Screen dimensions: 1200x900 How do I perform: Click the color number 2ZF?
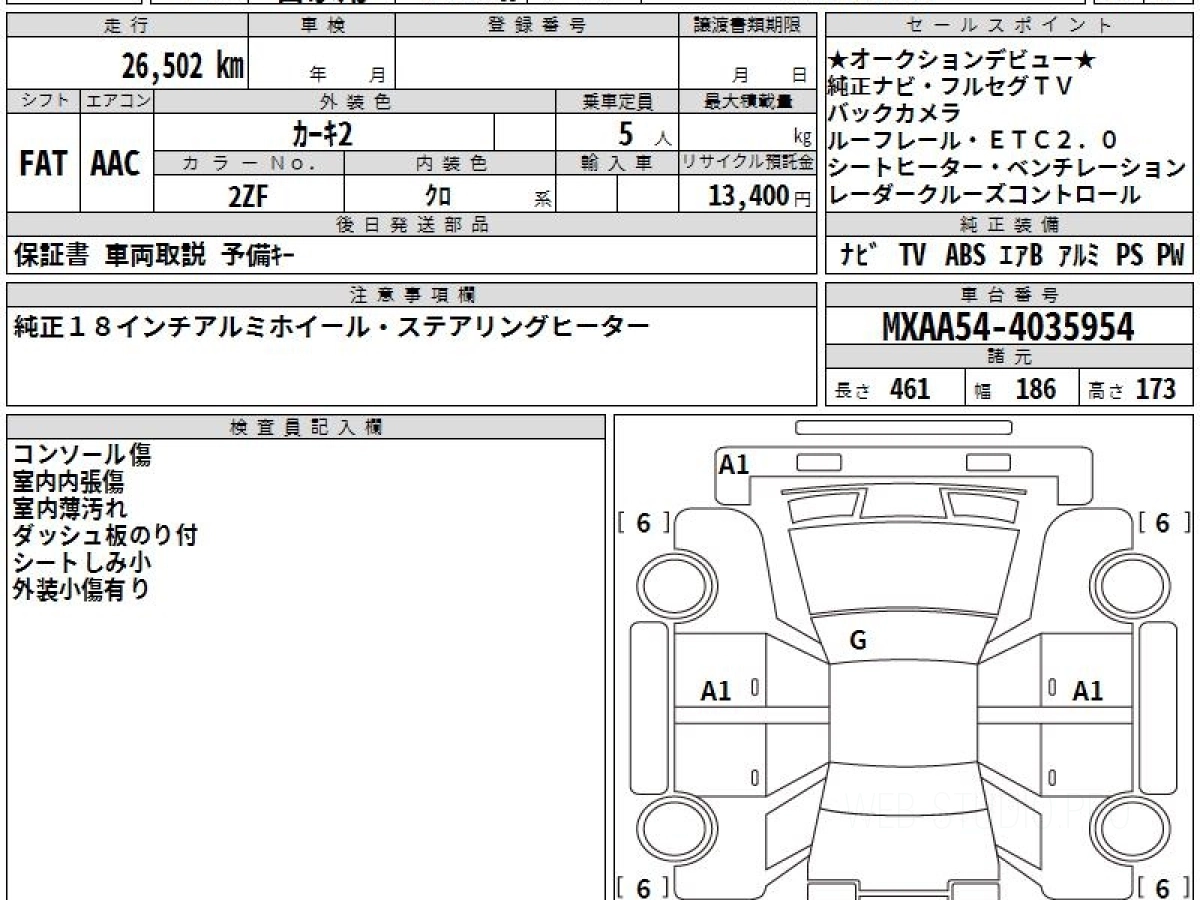[x=248, y=195]
